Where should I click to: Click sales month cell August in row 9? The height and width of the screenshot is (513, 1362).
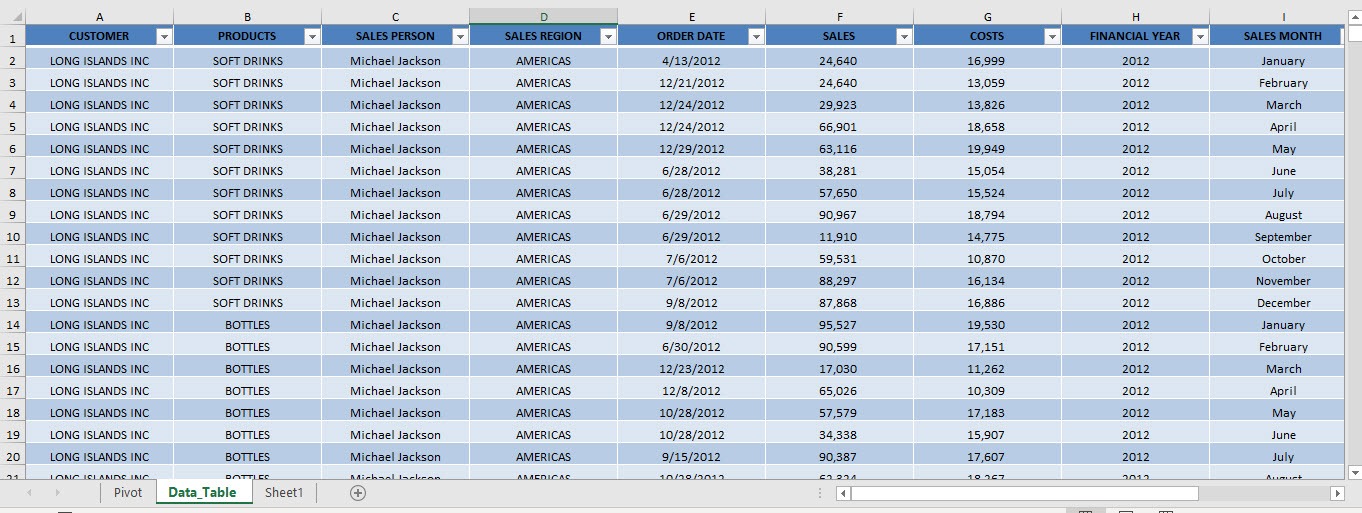coord(1277,215)
